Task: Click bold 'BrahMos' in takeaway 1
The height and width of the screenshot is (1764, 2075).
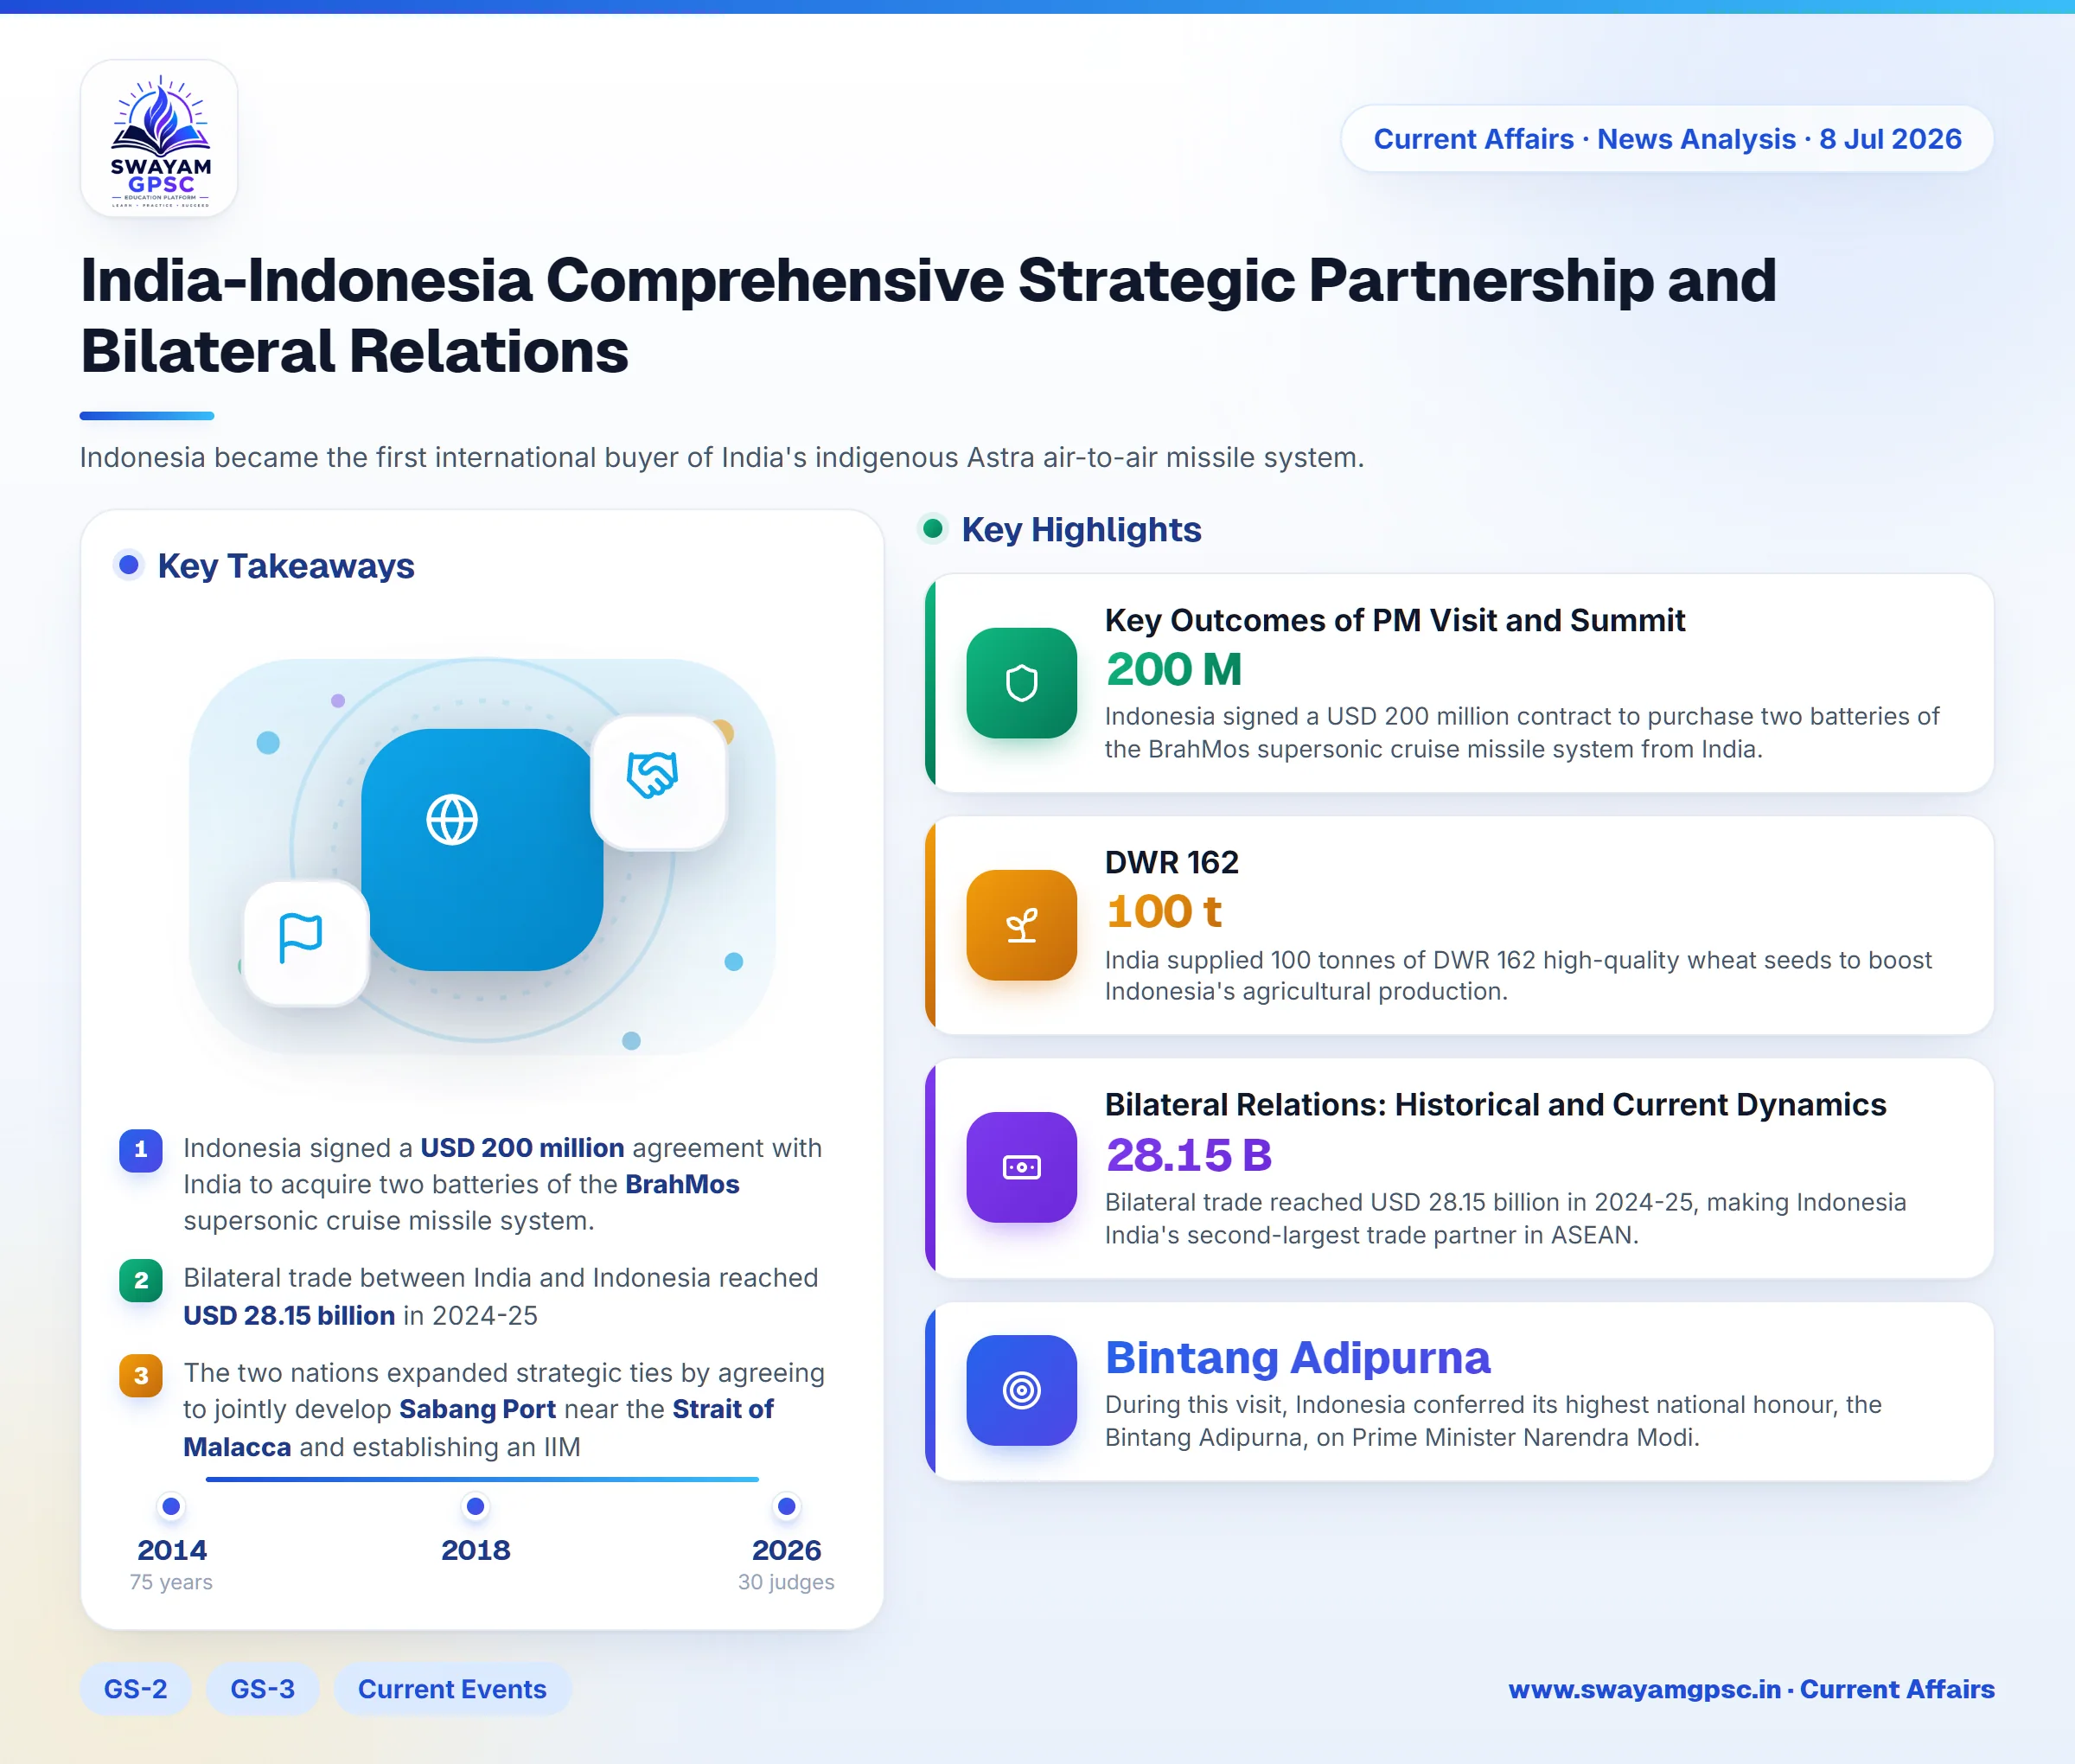Action: click(682, 1185)
